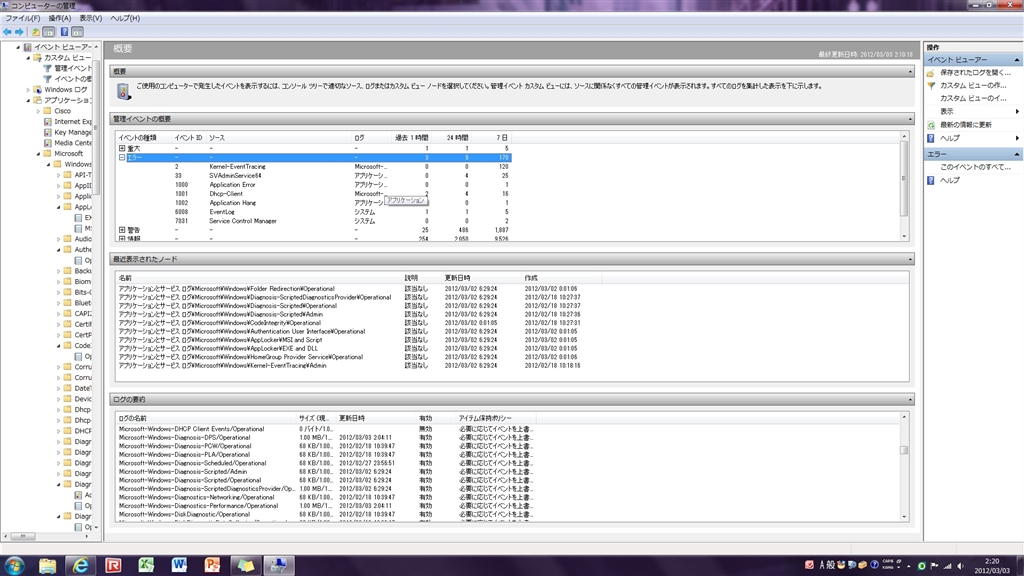Click カスタム ビューの作成 action
The width and height of the screenshot is (1024, 576).
pos(973,86)
